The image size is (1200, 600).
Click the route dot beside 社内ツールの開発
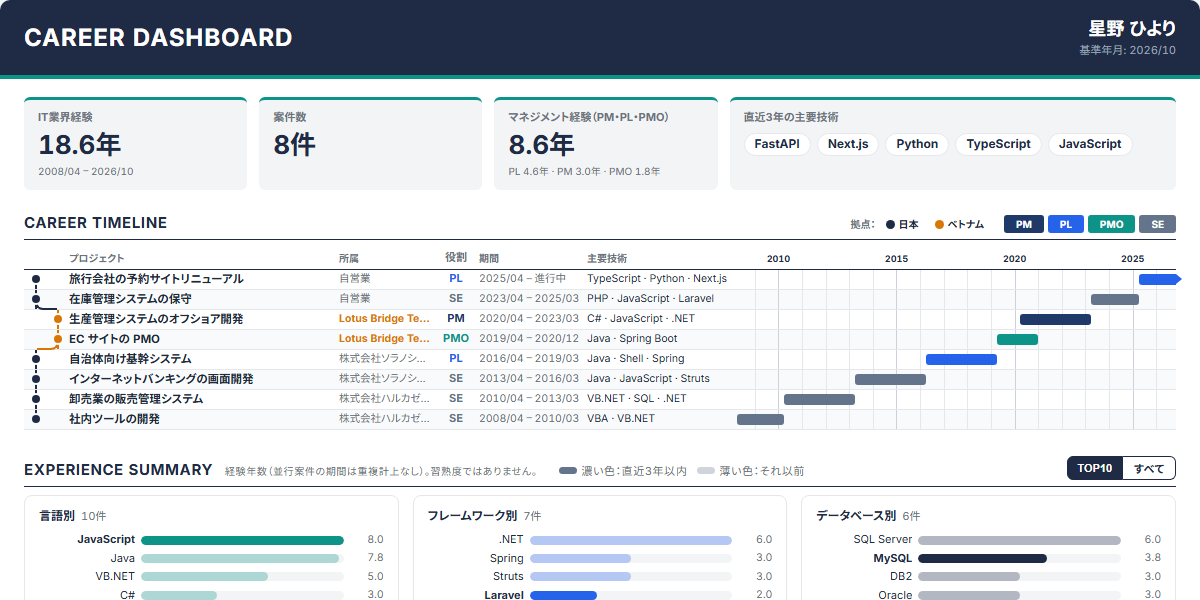36,419
